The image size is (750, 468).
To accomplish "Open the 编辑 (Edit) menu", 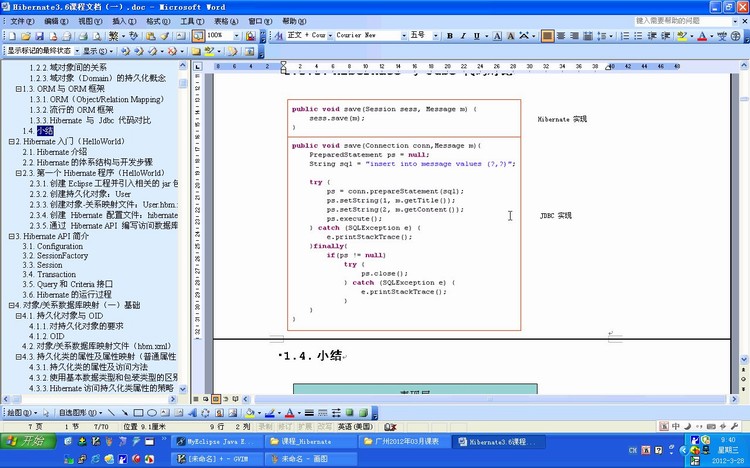I will click(x=56, y=21).
